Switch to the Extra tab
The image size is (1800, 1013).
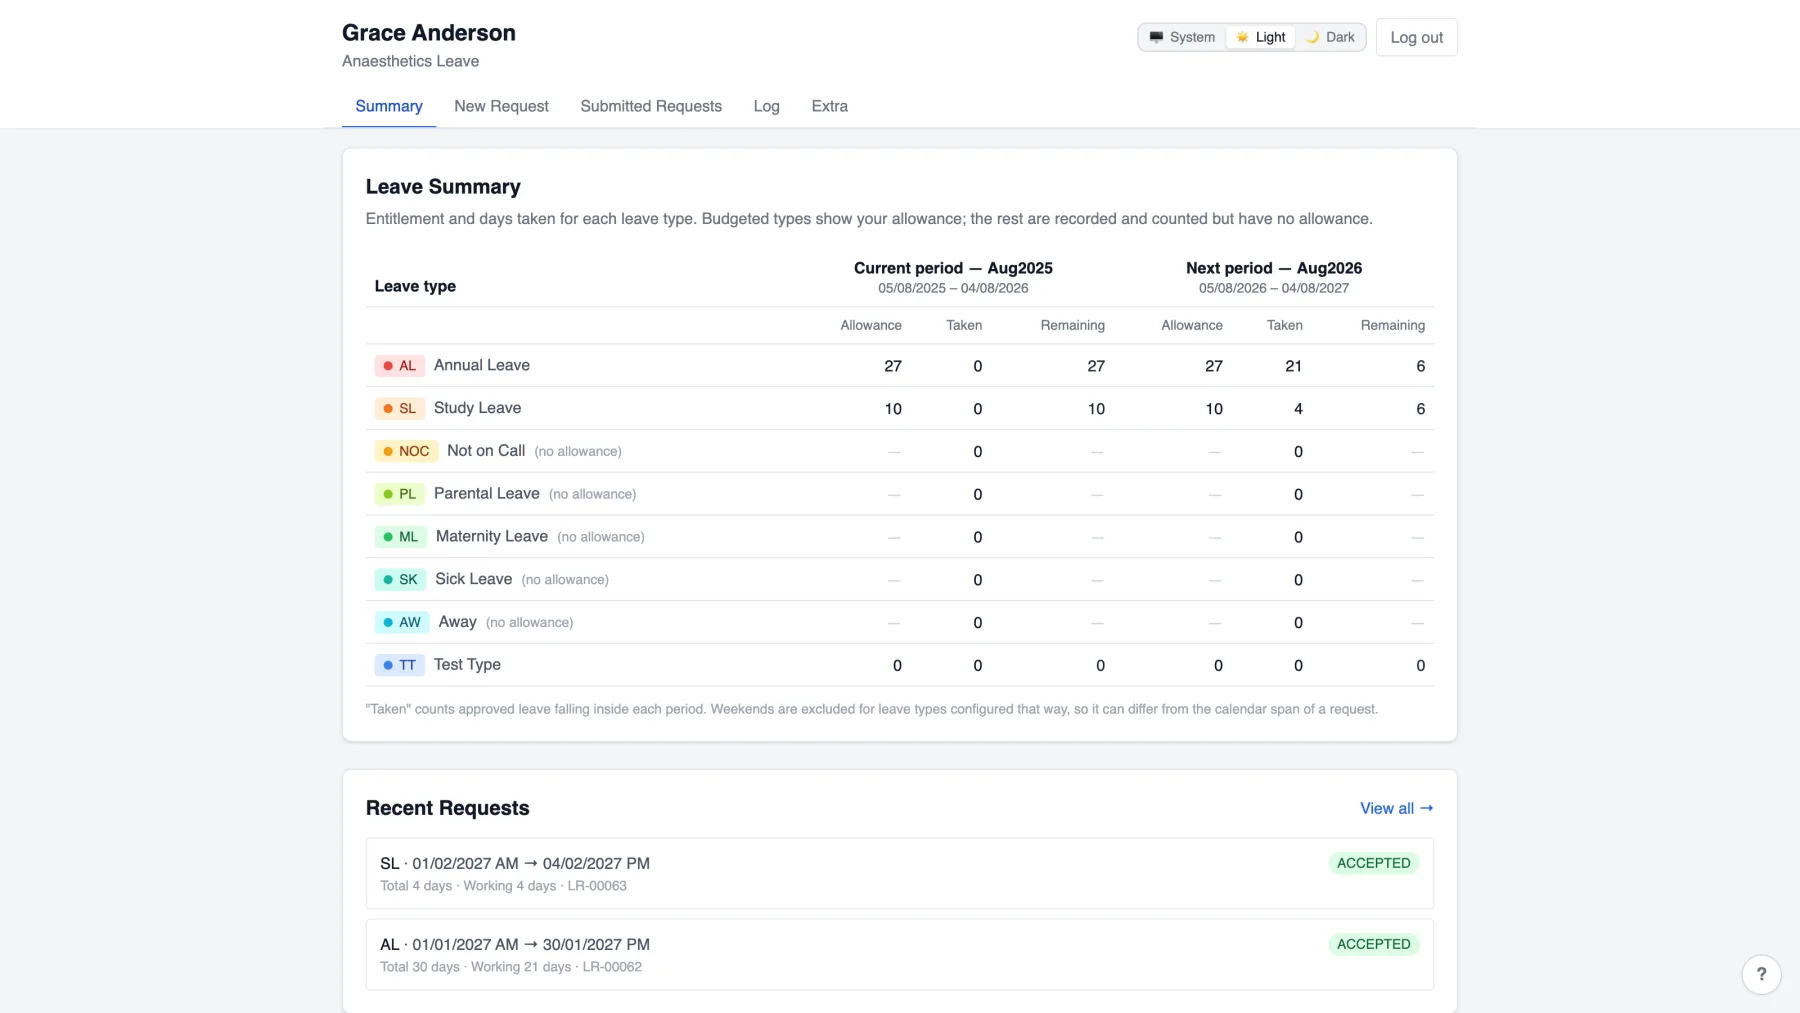[x=829, y=106]
